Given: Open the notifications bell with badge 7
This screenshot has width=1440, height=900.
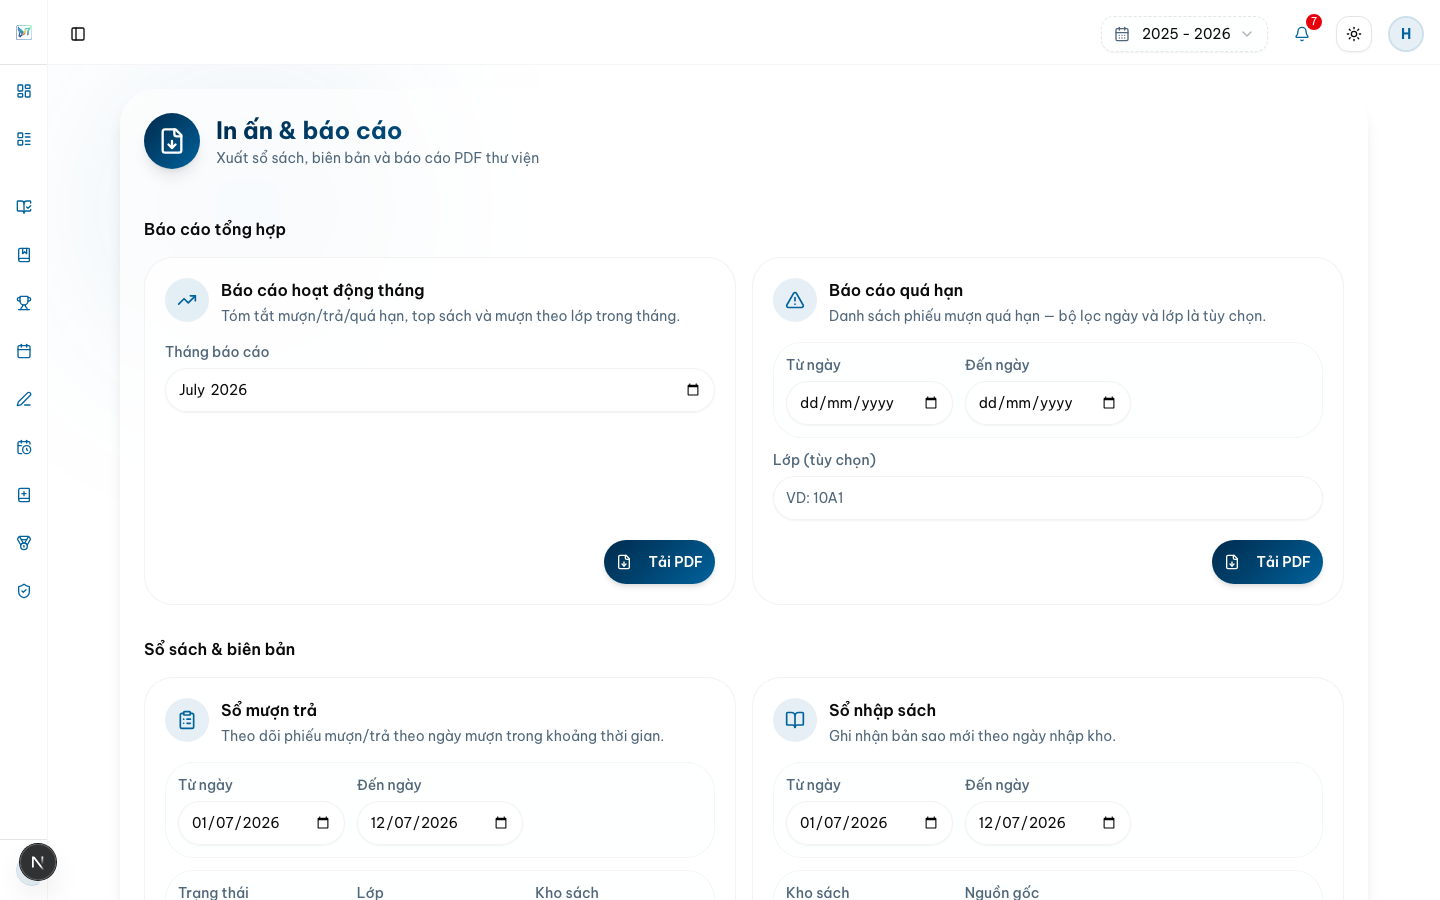Looking at the screenshot, I should [x=1302, y=34].
